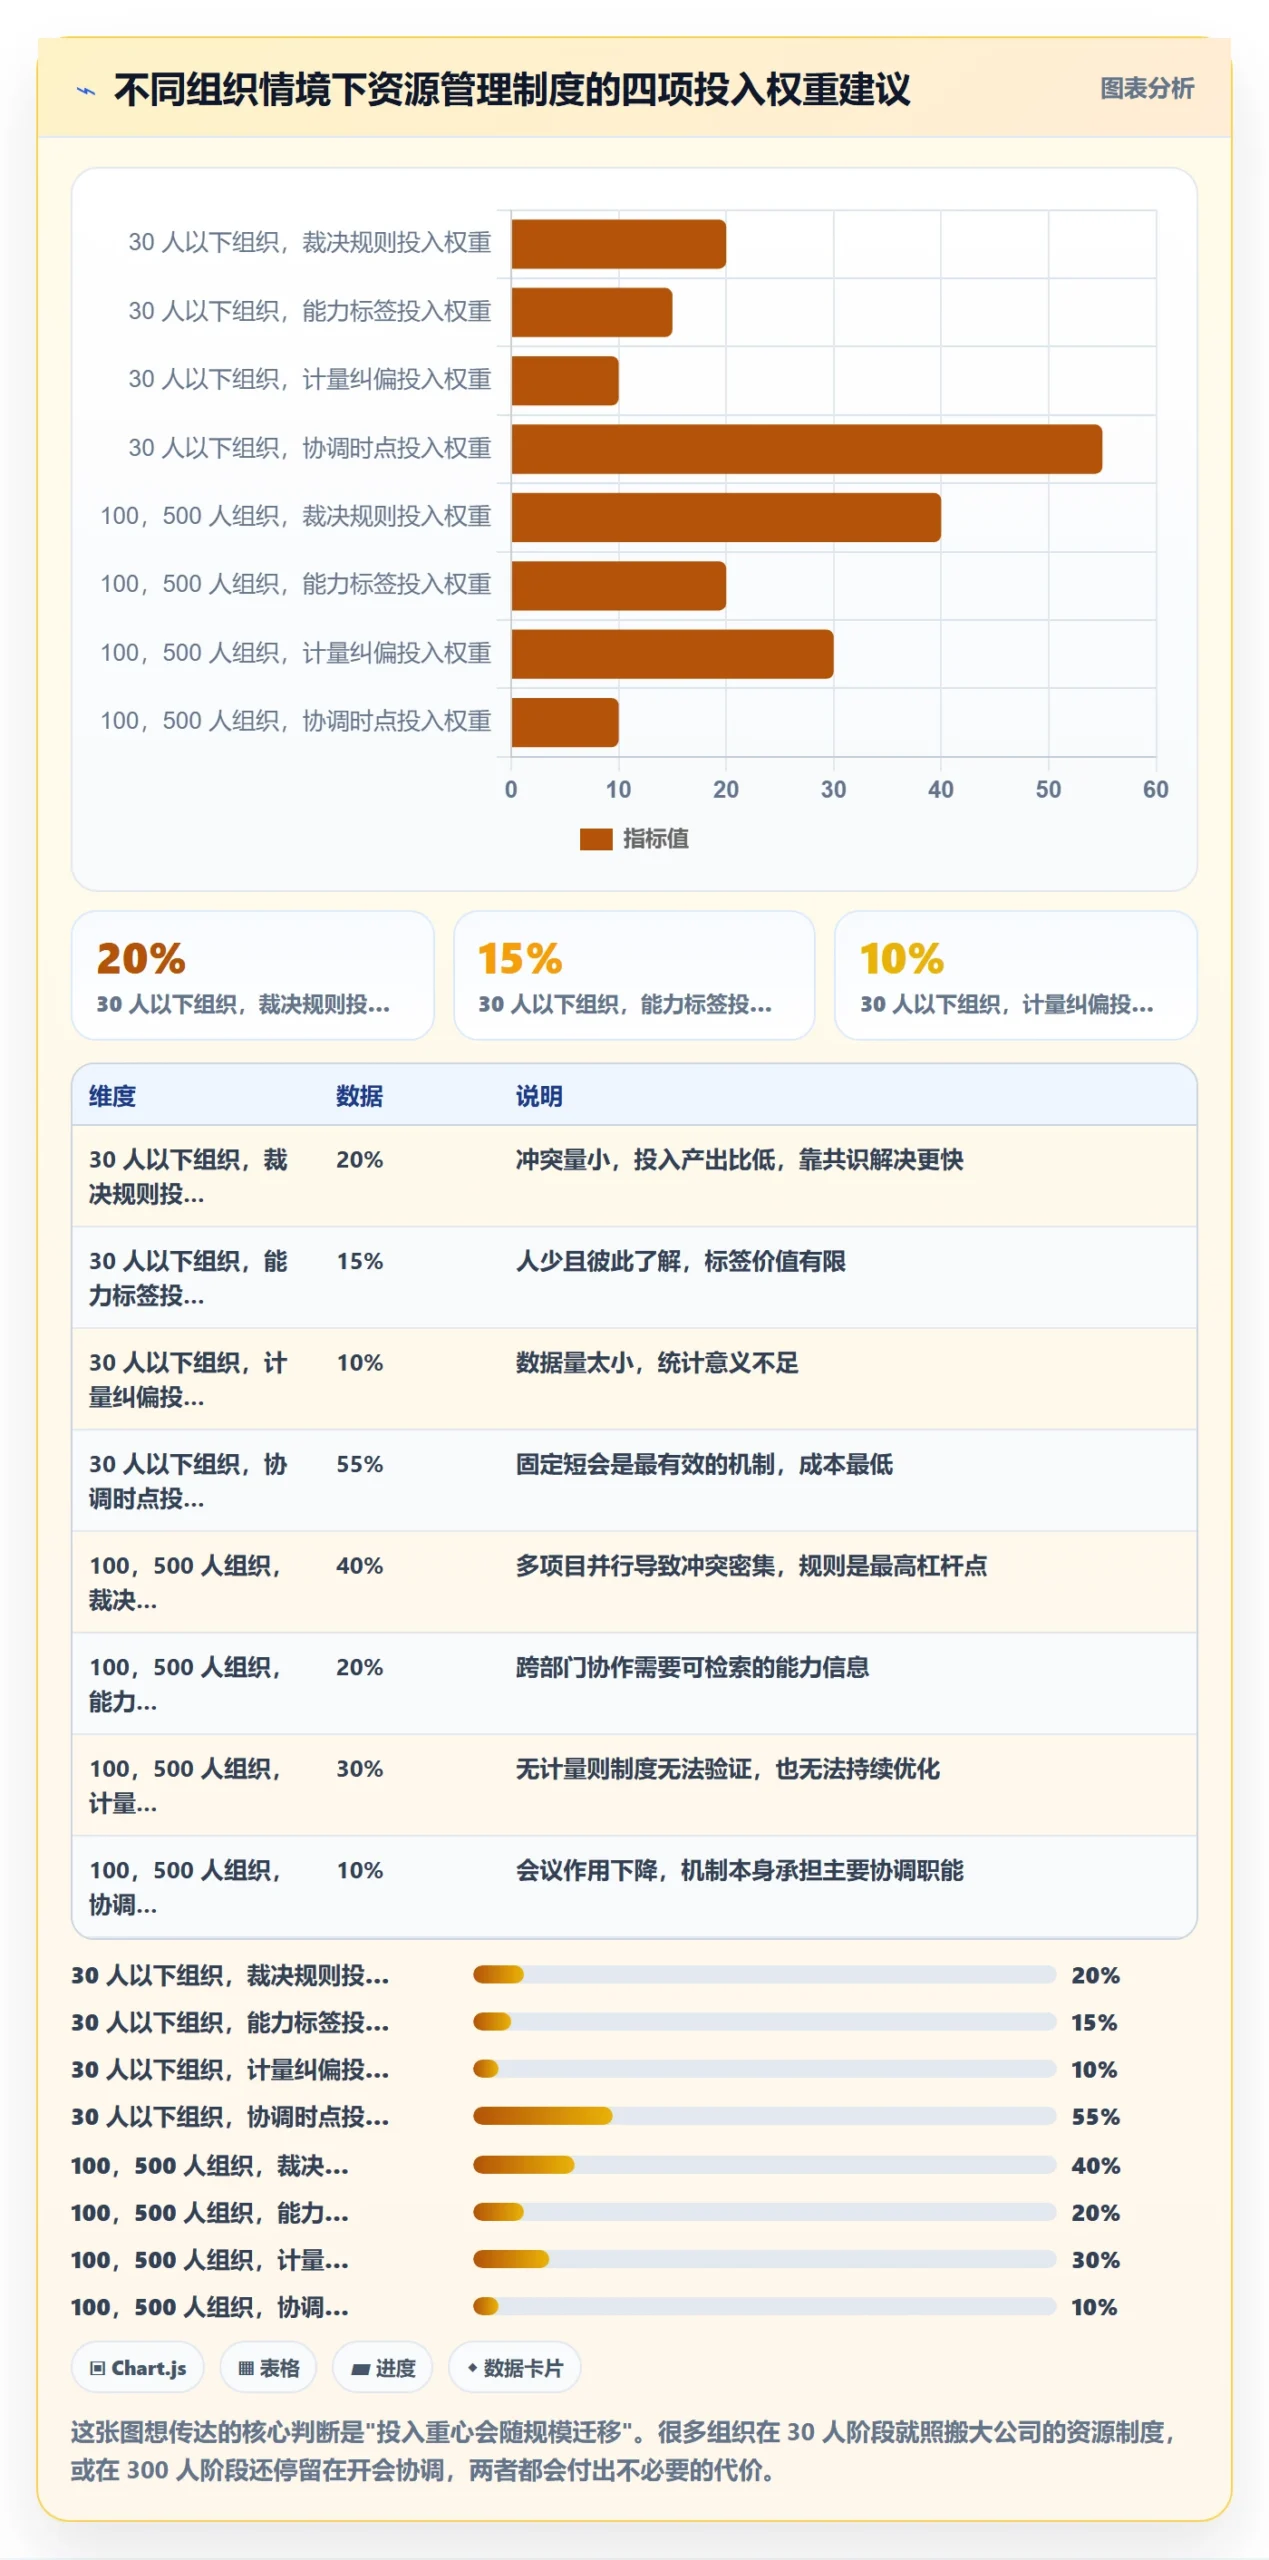Click the chart bar for 100，500 人组织，协调时点投入权重
The height and width of the screenshot is (2560, 1269).
(x=565, y=722)
